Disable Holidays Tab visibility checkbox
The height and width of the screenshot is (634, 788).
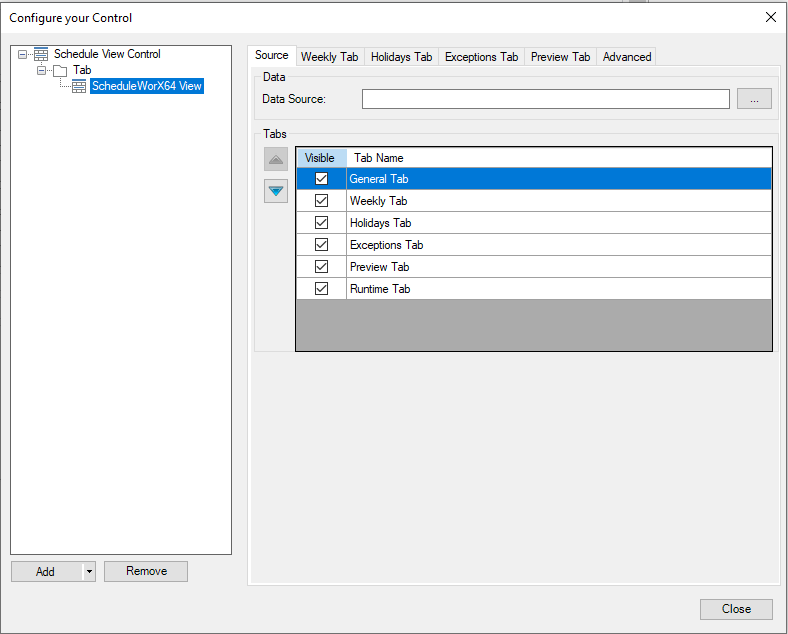(x=321, y=223)
